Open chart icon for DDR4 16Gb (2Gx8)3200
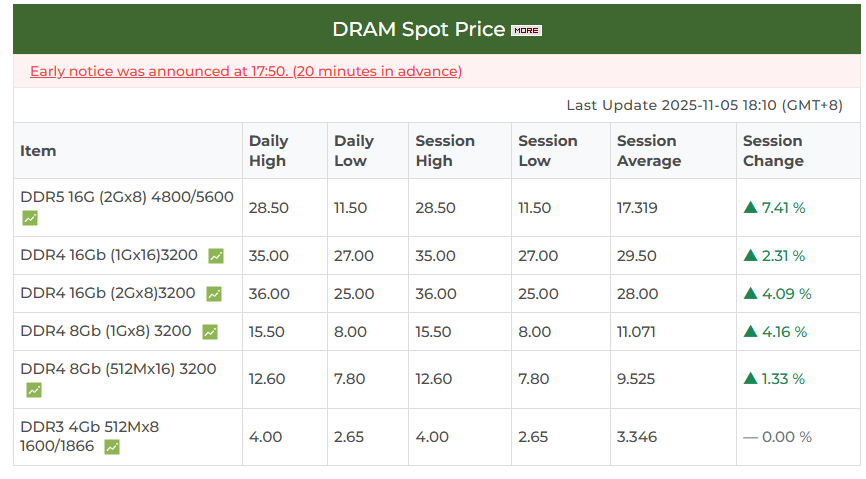Image resolution: width=866 pixels, height=479 pixels. pos(214,294)
